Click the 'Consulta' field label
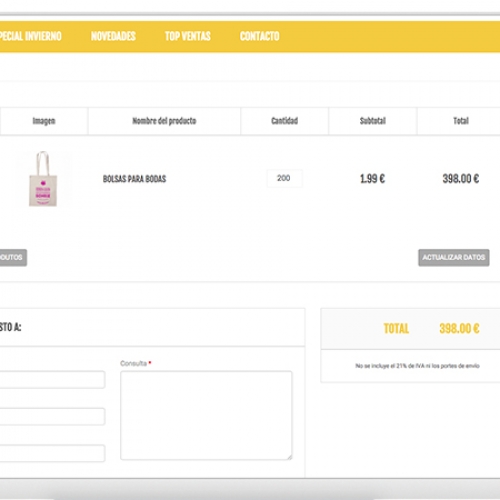The width and height of the screenshot is (500, 500). 133,363
